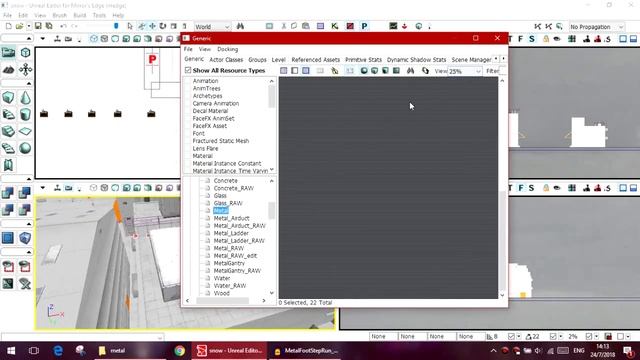Image resolution: width=640 pixels, height=360 pixels.
Task: Click sphere primitive icon in Generic browser toolbar
Action: coord(364,71)
